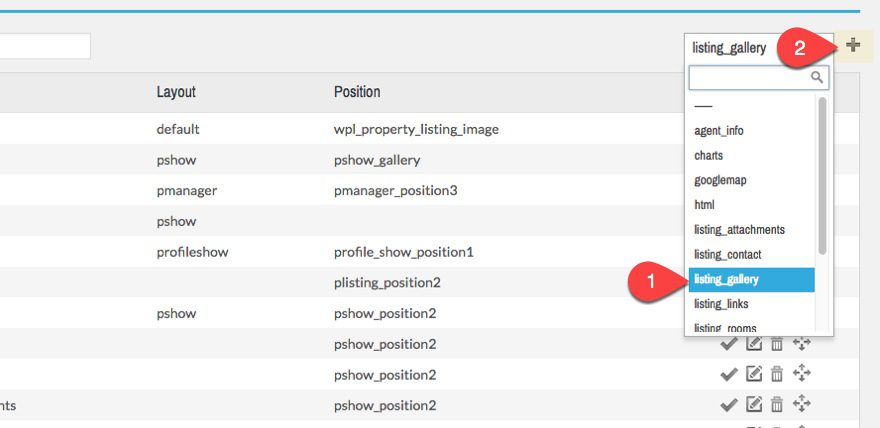Toggle enabled checkmark on the 'nts' row
Screen dimensions: 880x428
point(729,405)
